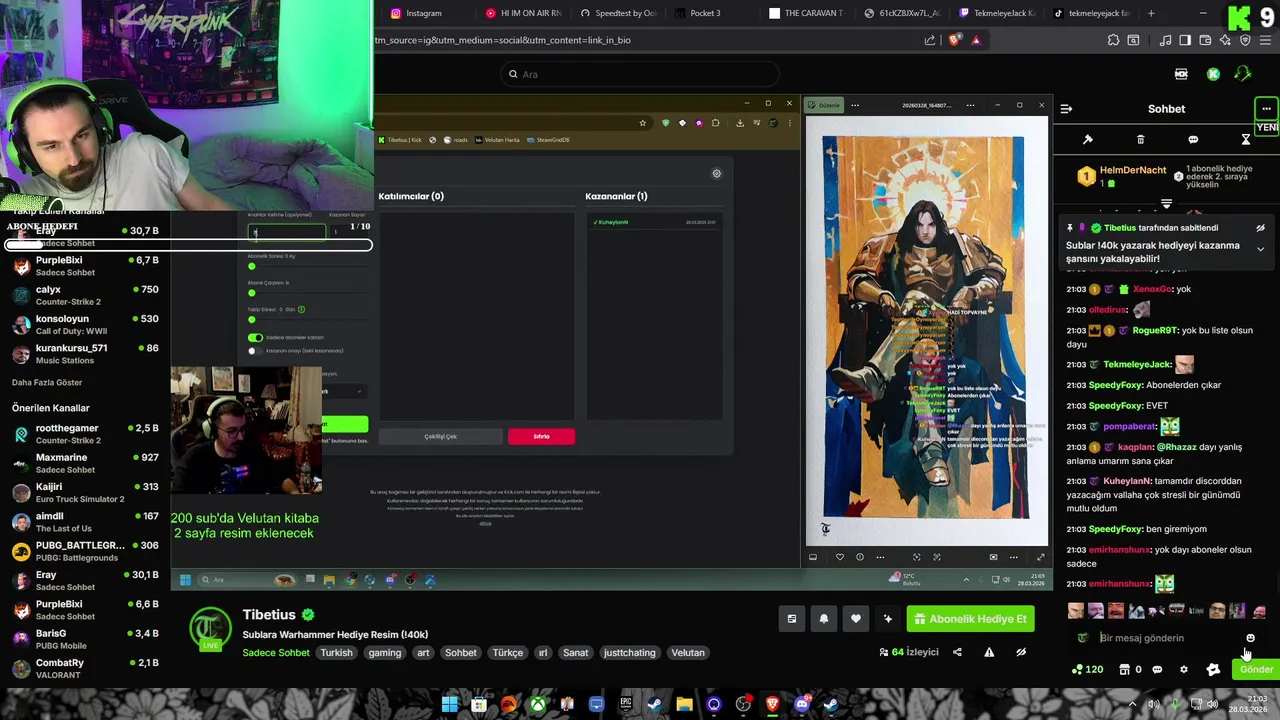Open Brave browser from taskbar
Viewport: 1280px width, 720px height.
[x=772, y=704]
